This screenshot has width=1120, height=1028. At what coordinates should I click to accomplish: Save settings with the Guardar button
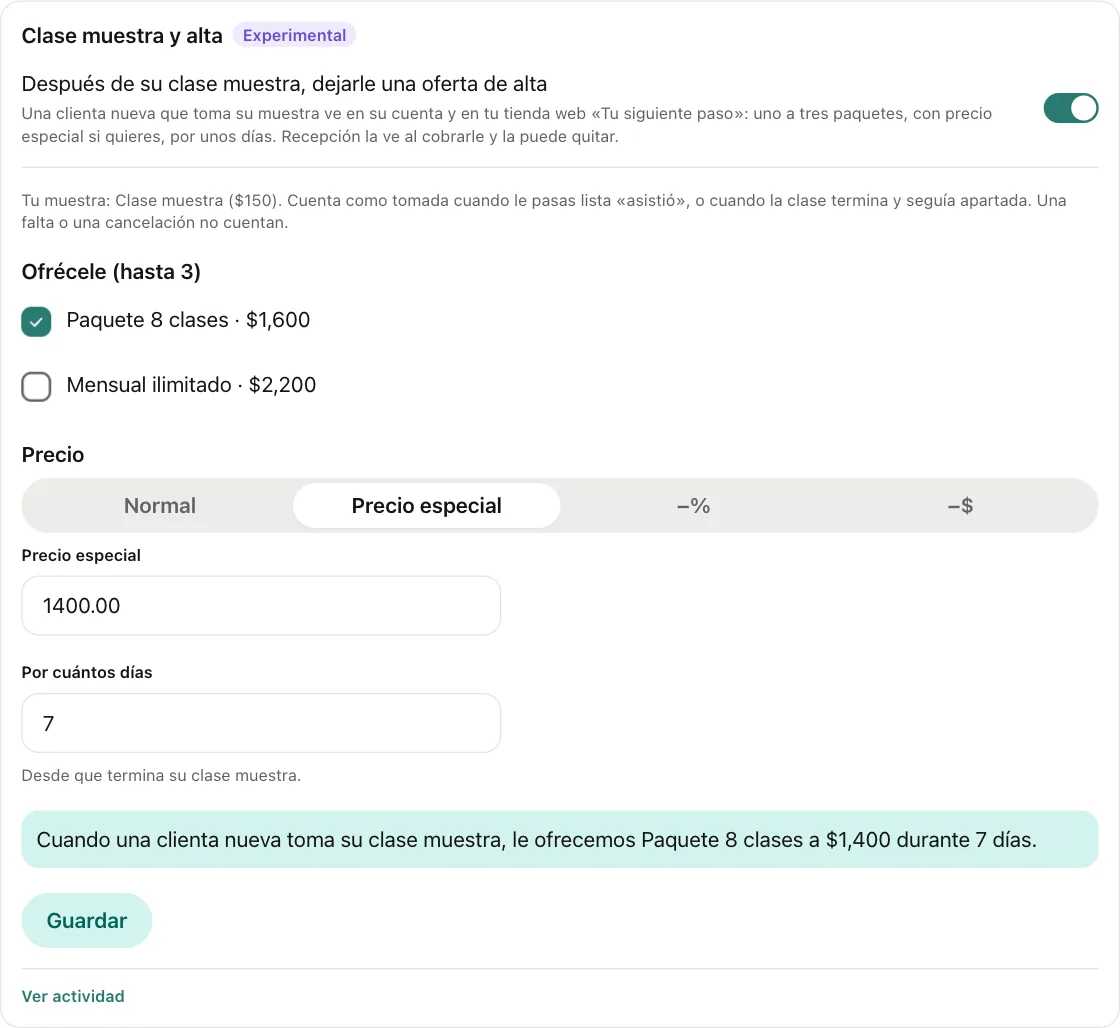[86, 920]
